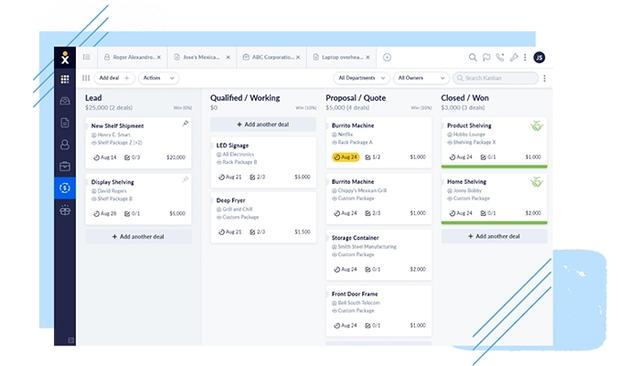Screen dimensions: 640x366
Task: Switch to the Laptop overhea tab
Action: 341,58
